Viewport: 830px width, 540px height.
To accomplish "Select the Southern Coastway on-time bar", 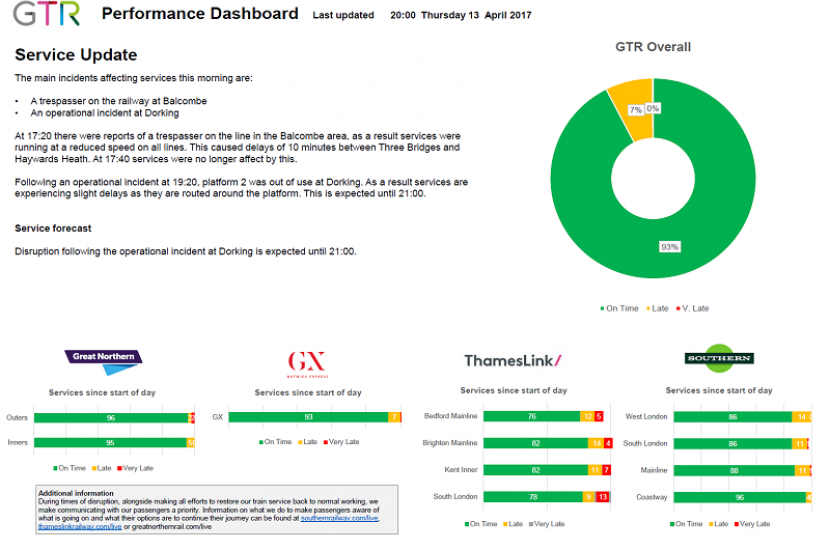I will coord(738,496).
